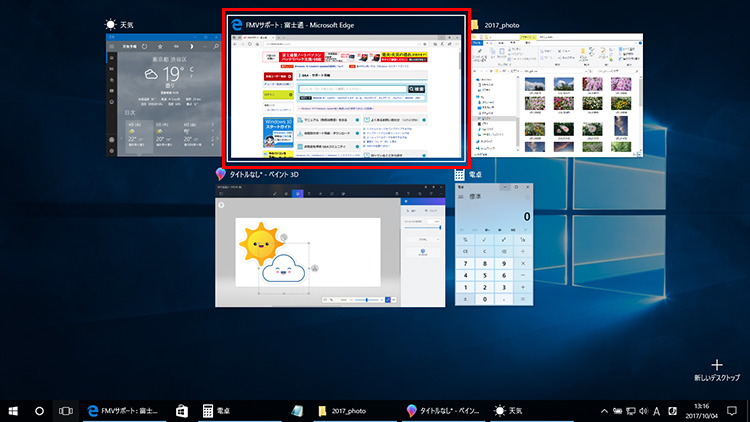Switch to the 天気 weather window

tap(162, 95)
